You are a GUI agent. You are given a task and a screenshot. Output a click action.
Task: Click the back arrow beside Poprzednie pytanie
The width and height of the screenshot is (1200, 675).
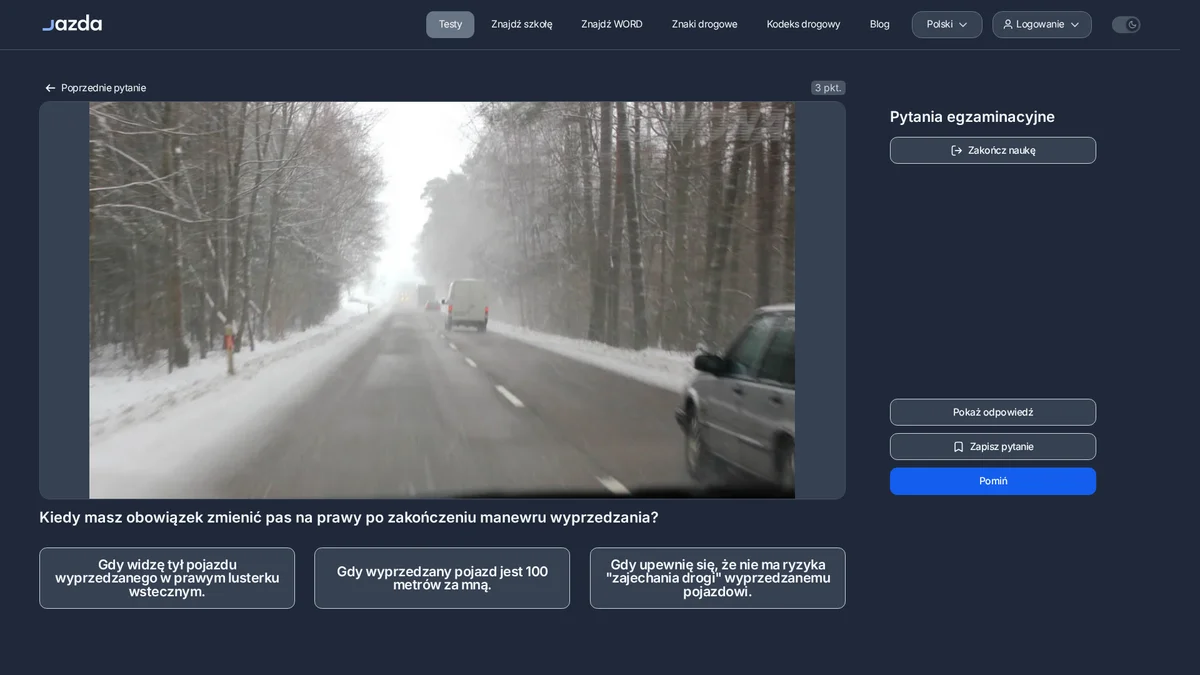50,88
